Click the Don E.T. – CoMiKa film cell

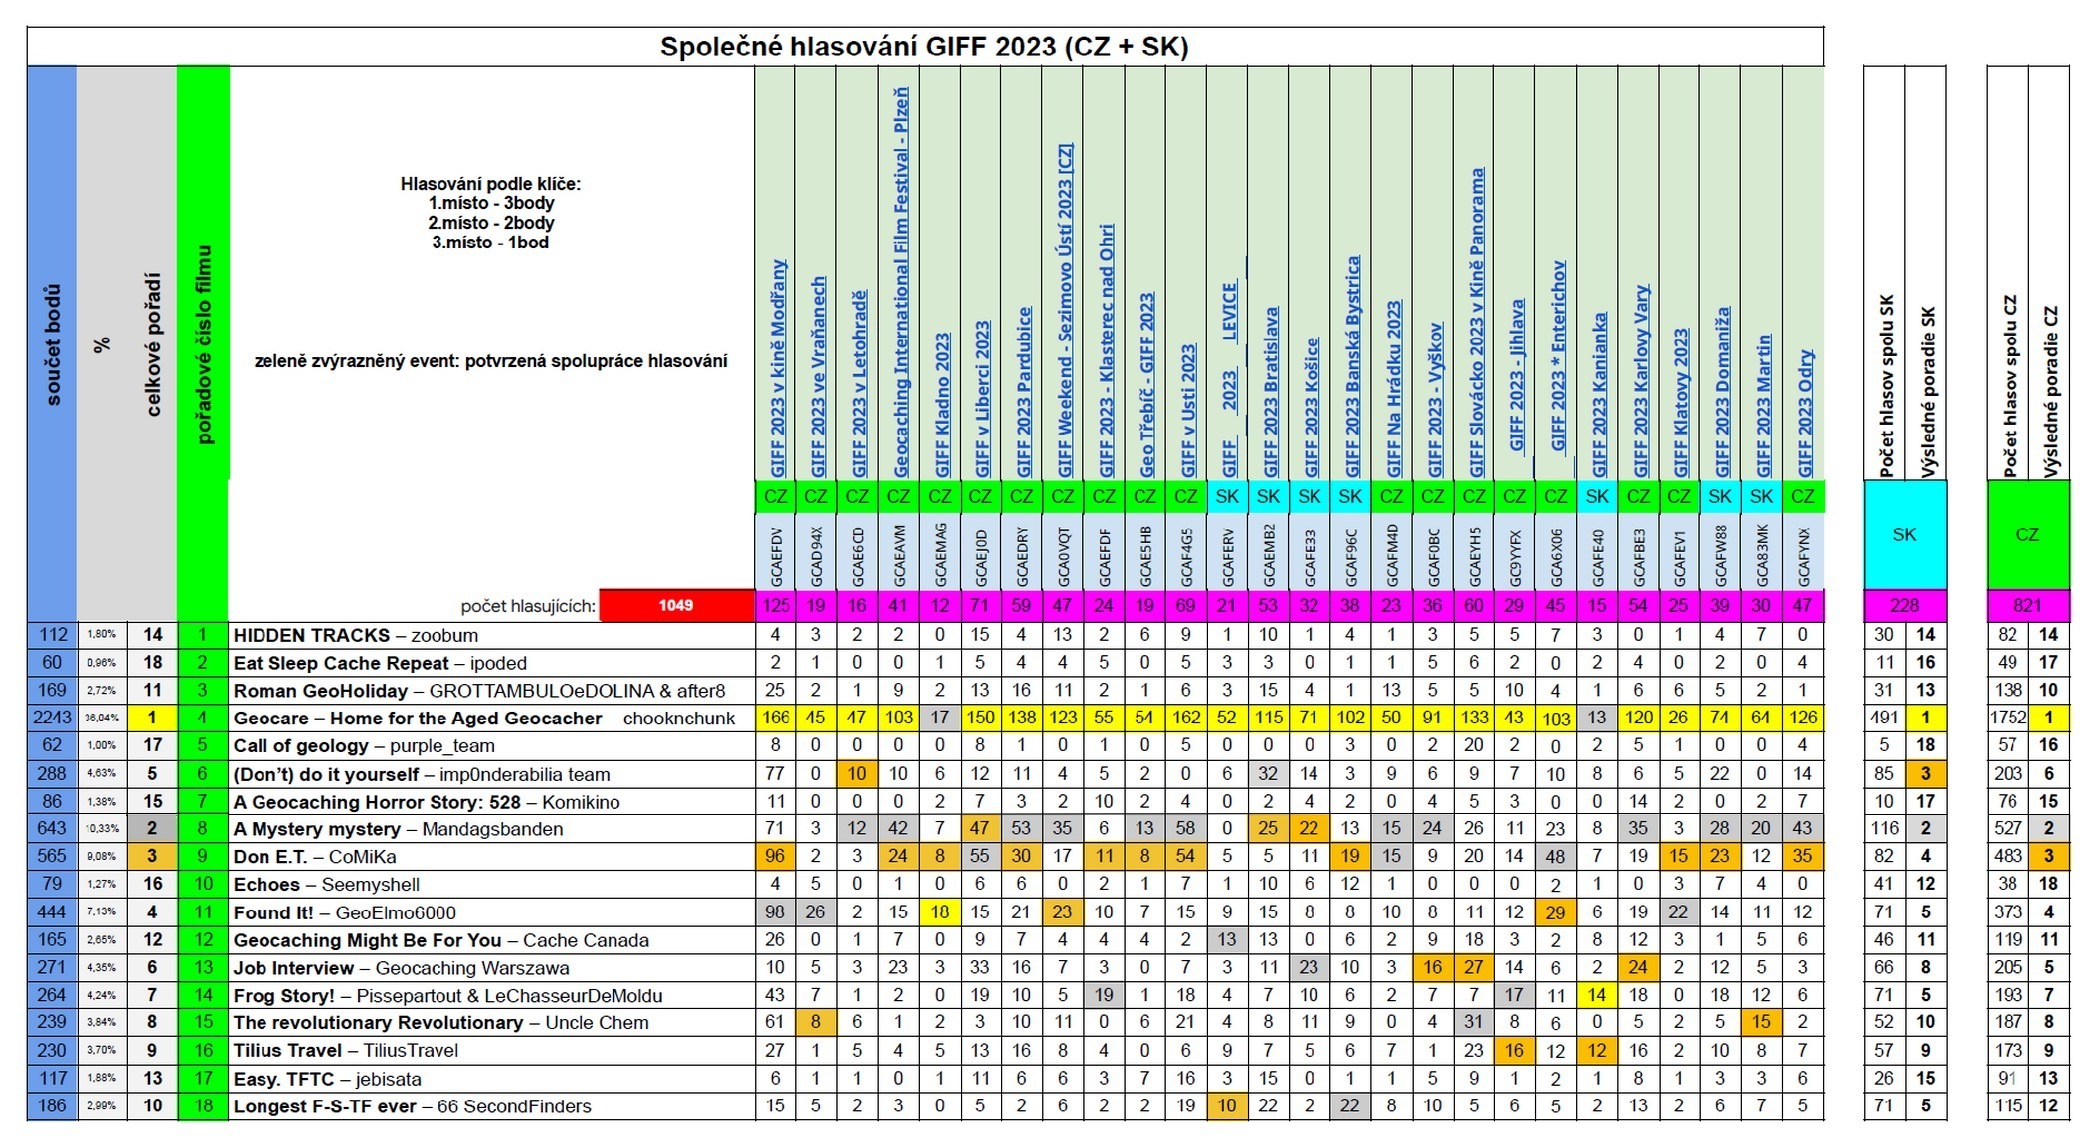[x=315, y=857]
